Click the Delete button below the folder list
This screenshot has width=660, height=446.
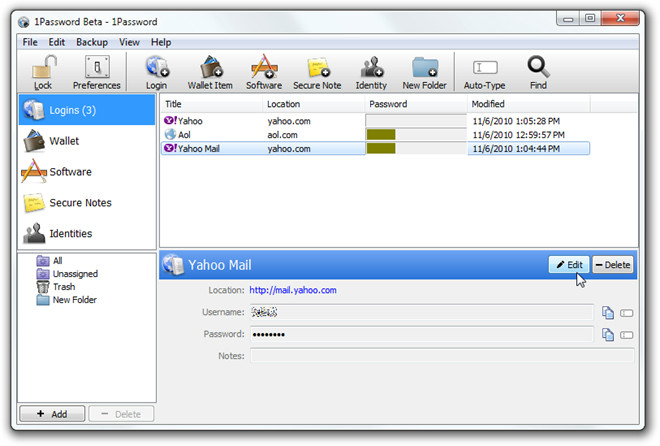pyautogui.click(x=121, y=414)
